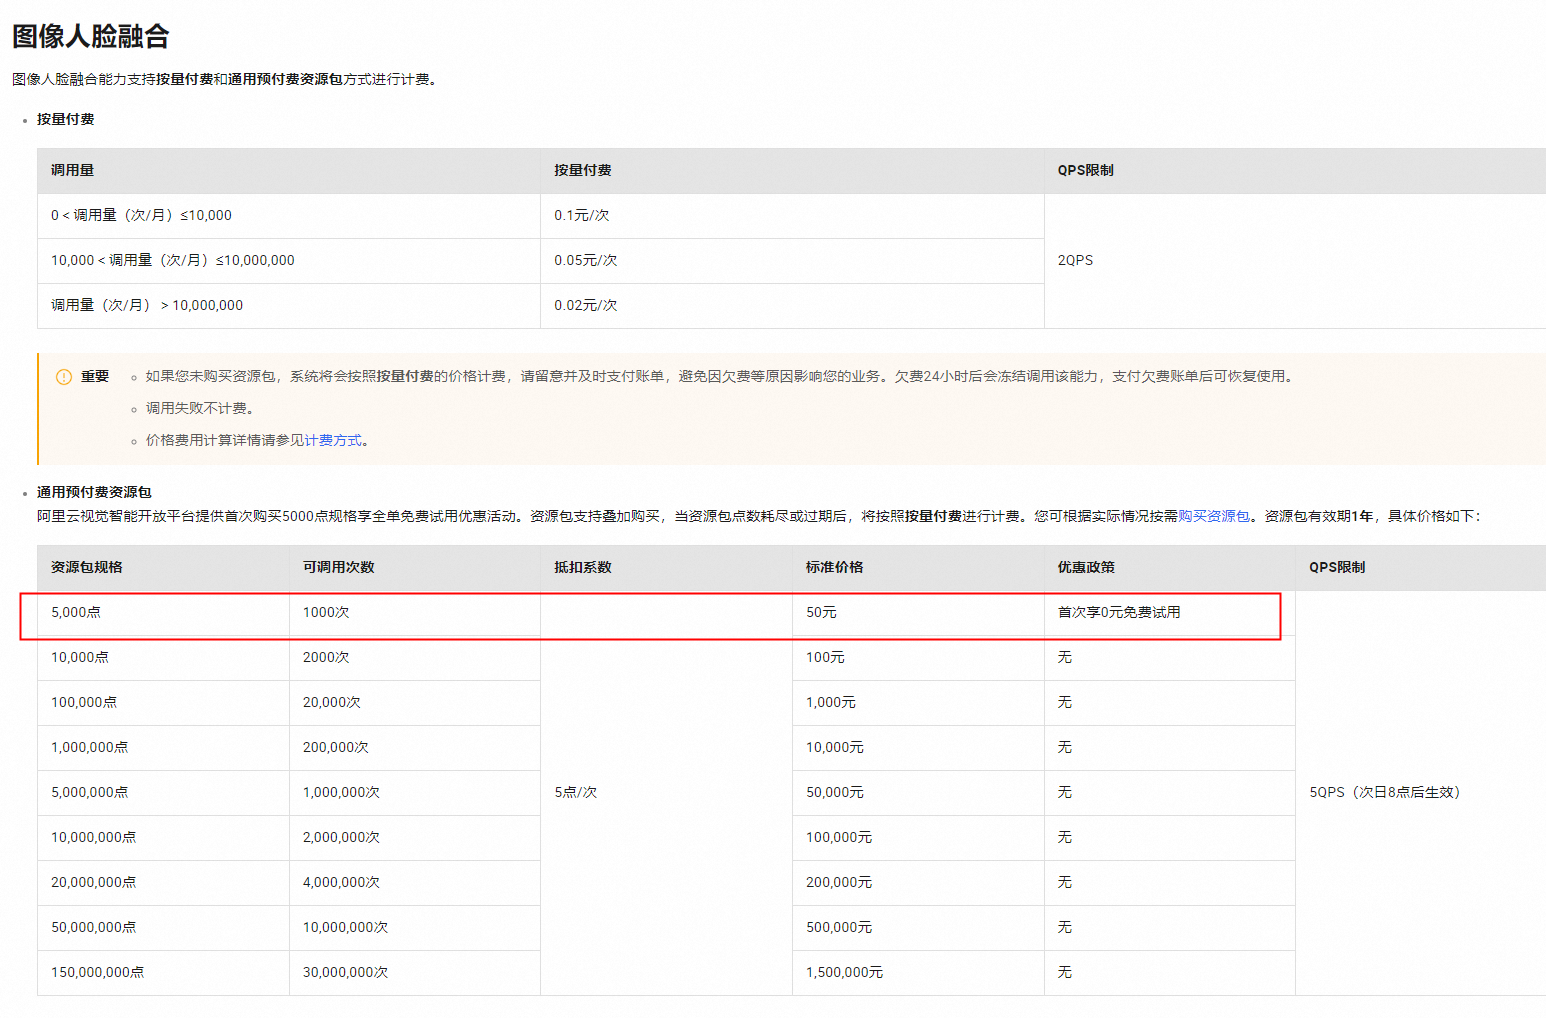Select the 30,000,000次 cell
The image size is (1546, 1018).
coord(415,973)
